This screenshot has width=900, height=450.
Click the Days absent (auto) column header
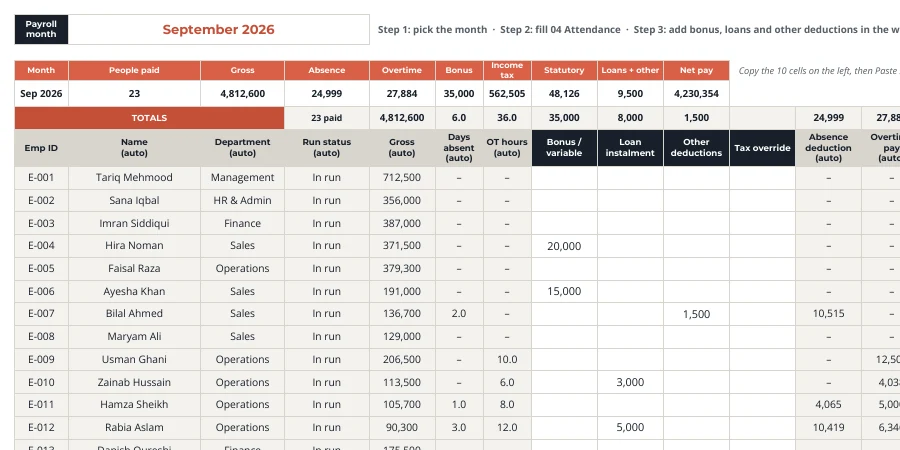459,148
